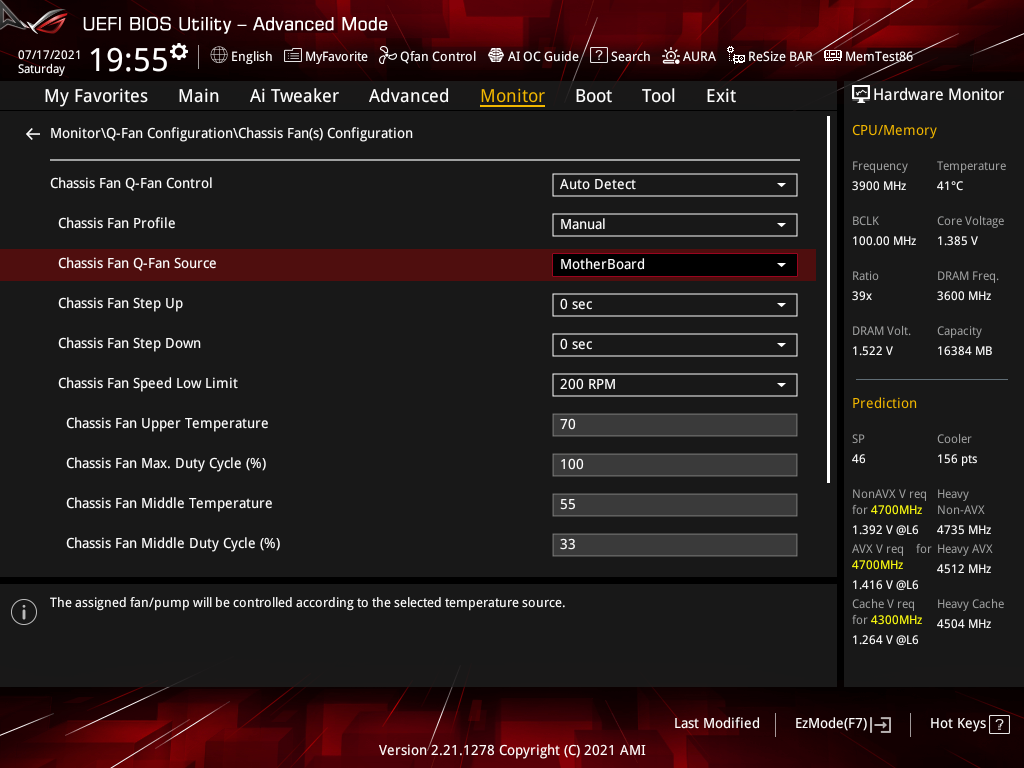Click the 19:55 clock display
This screenshot has width=1024, height=768.
(129, 59)
